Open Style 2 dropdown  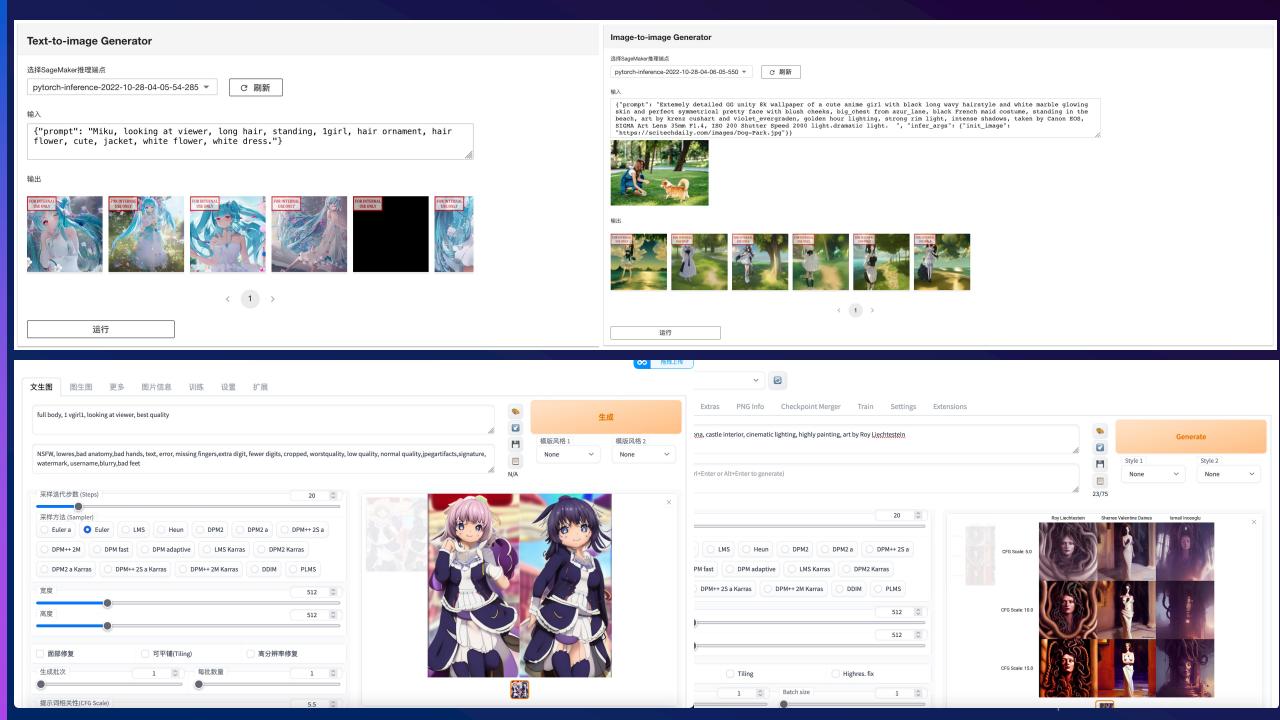1230,474
